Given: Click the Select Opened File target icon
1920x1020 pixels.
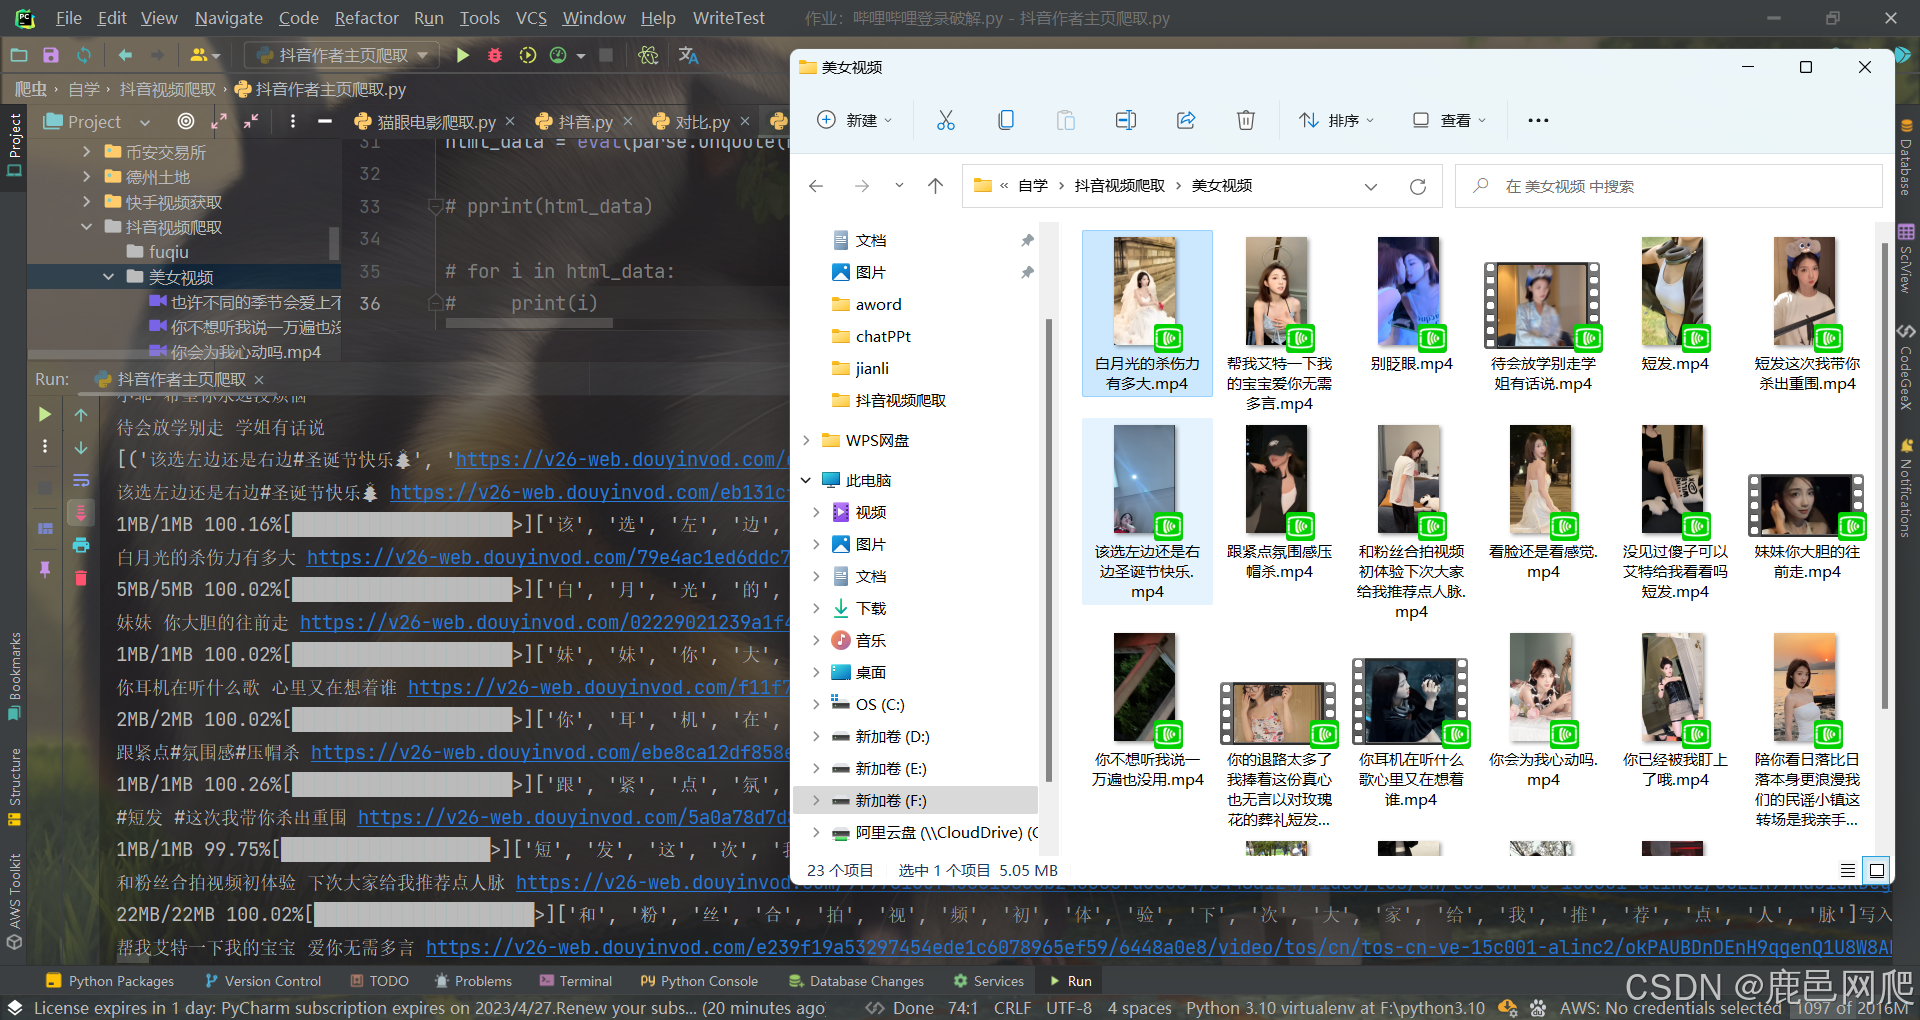Looking at the screenshot, I should (186, 121).
